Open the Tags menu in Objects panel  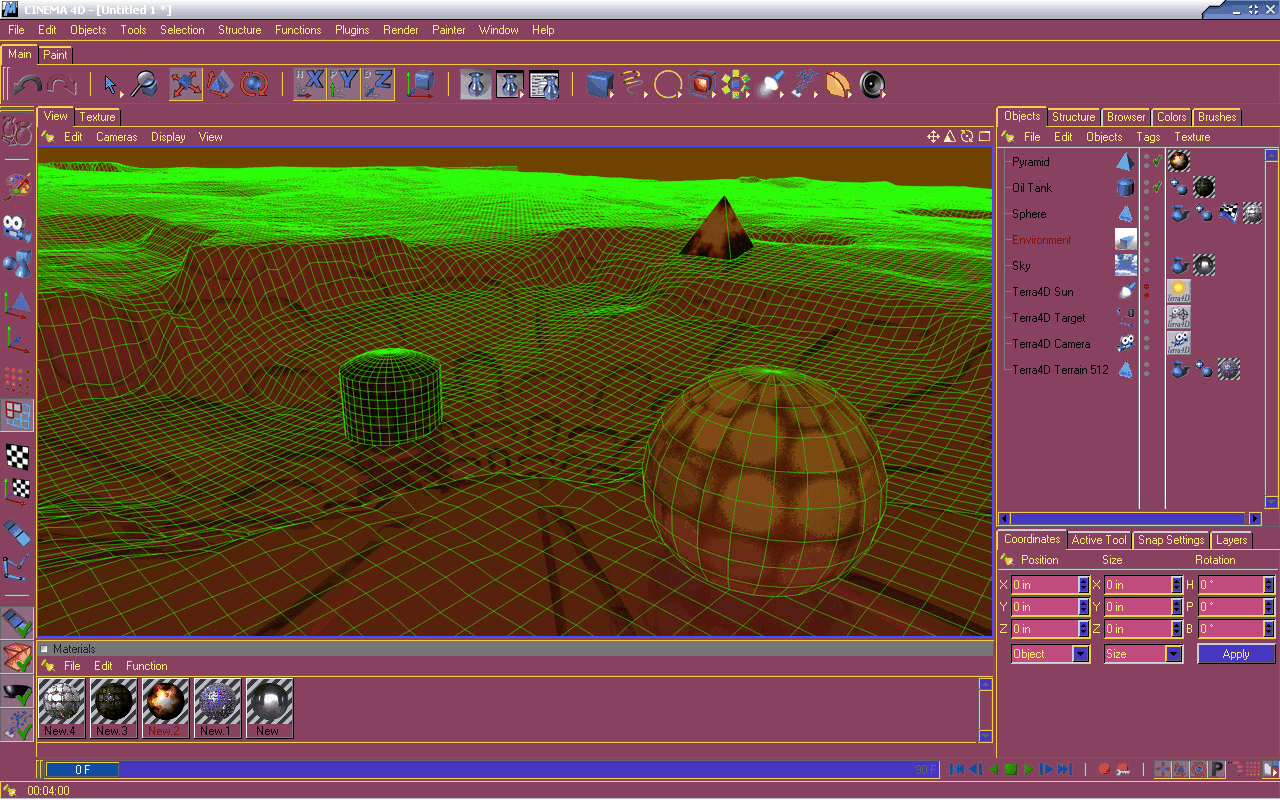point(1148,137)
